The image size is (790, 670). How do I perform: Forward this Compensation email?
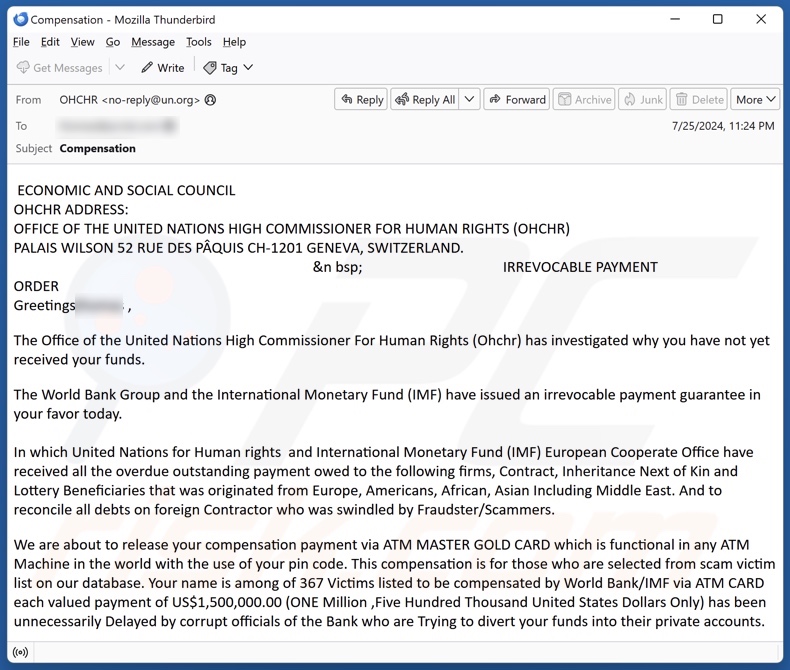[516, 100]
